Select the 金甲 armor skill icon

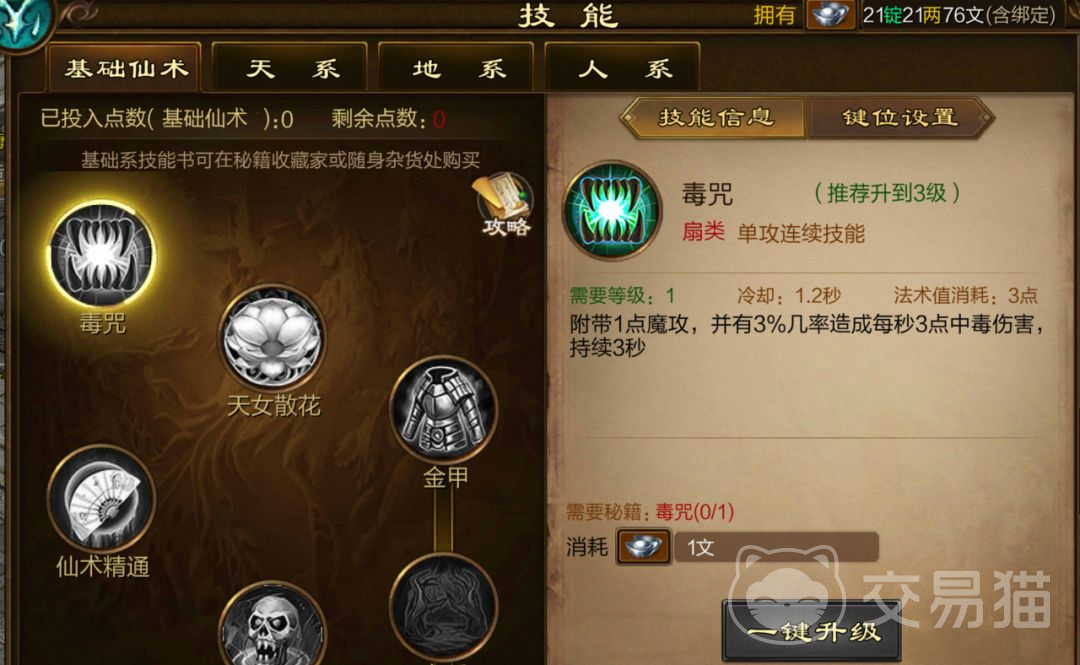pos(443,409)
